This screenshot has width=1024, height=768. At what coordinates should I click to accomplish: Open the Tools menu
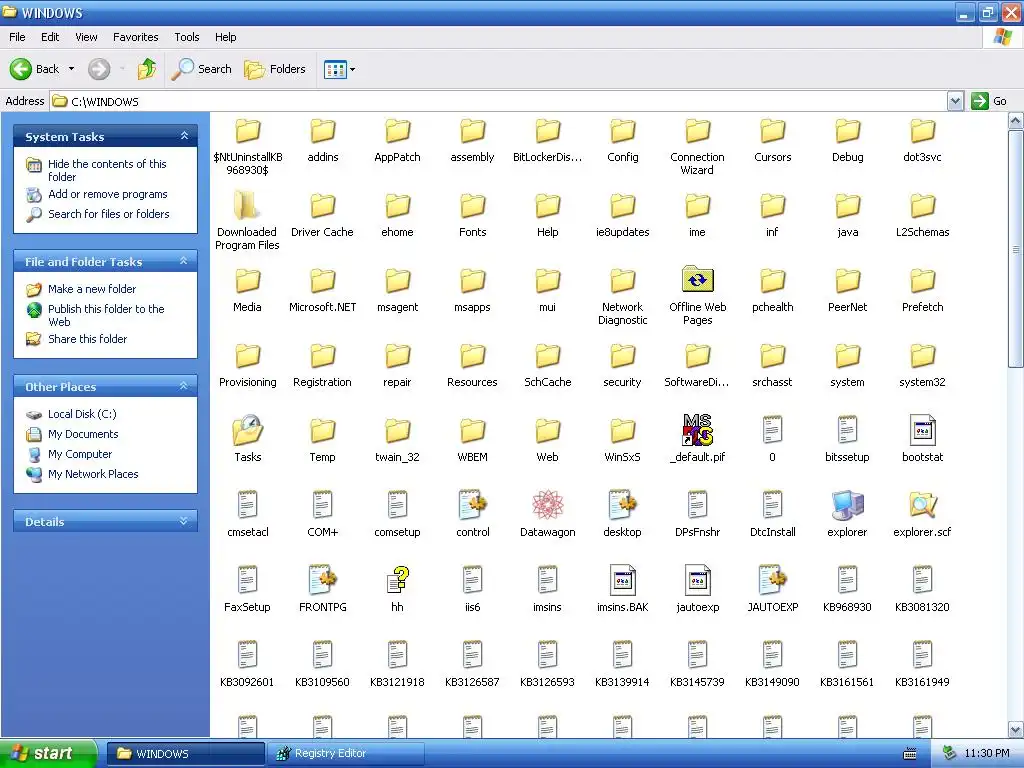point(187,37)
